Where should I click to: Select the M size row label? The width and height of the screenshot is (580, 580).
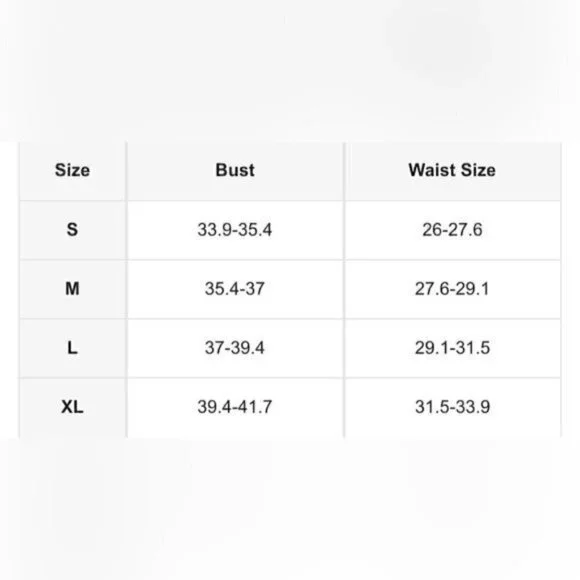click(72, 289)
